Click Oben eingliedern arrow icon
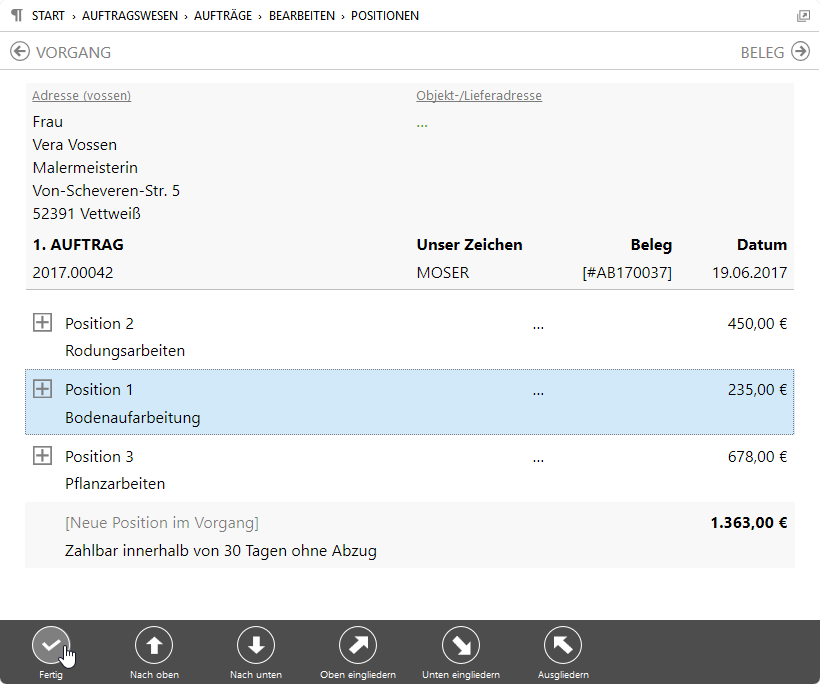 358,645
